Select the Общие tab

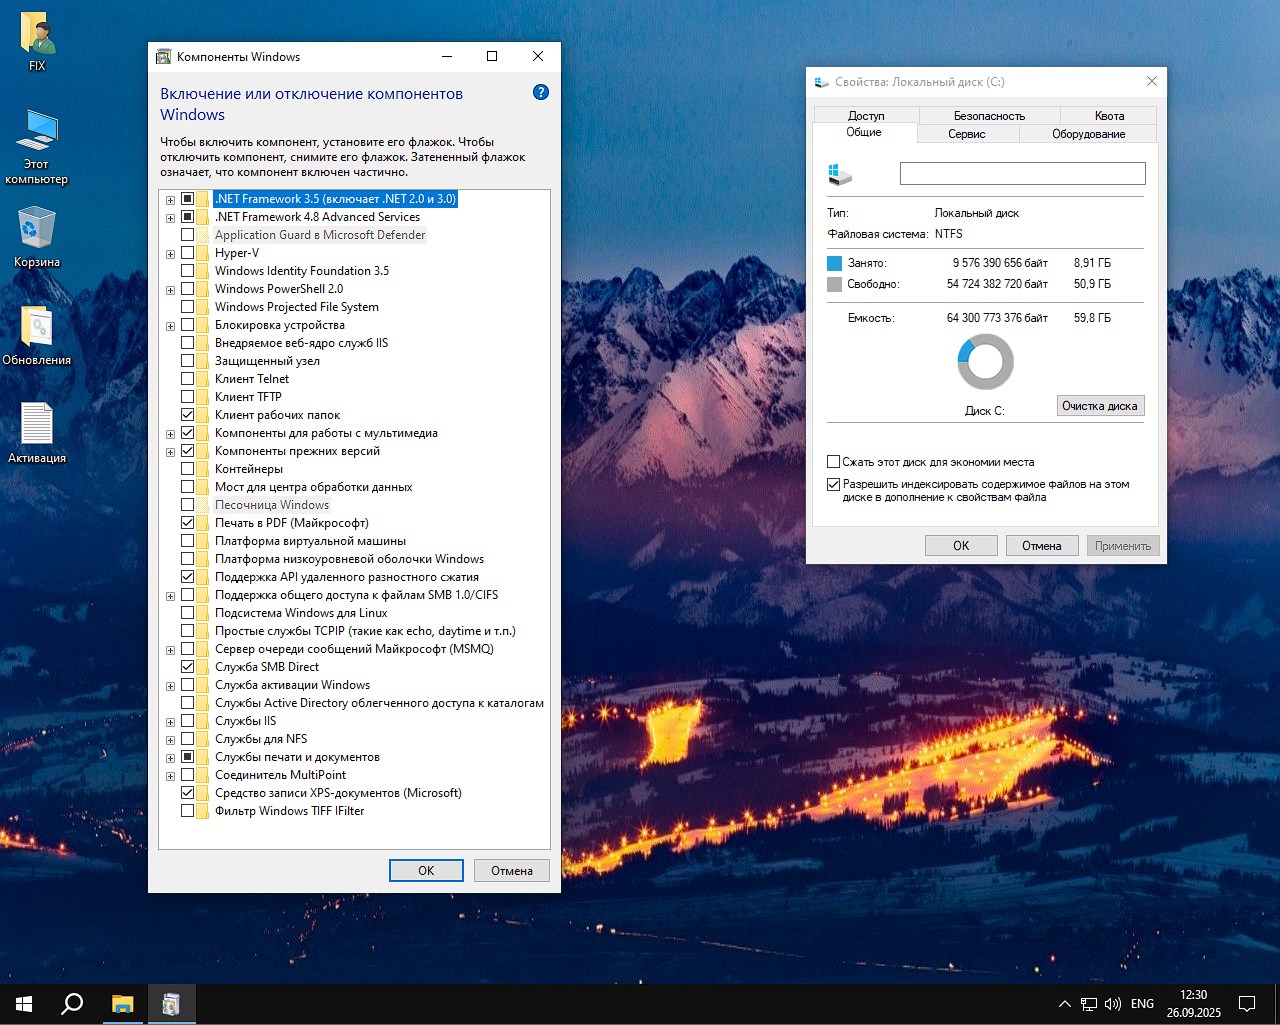click(864, 133)
